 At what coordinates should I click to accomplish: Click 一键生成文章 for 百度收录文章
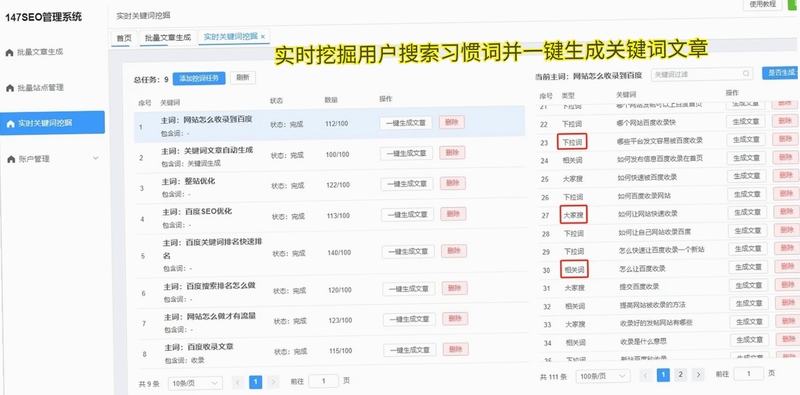[410, 350]
